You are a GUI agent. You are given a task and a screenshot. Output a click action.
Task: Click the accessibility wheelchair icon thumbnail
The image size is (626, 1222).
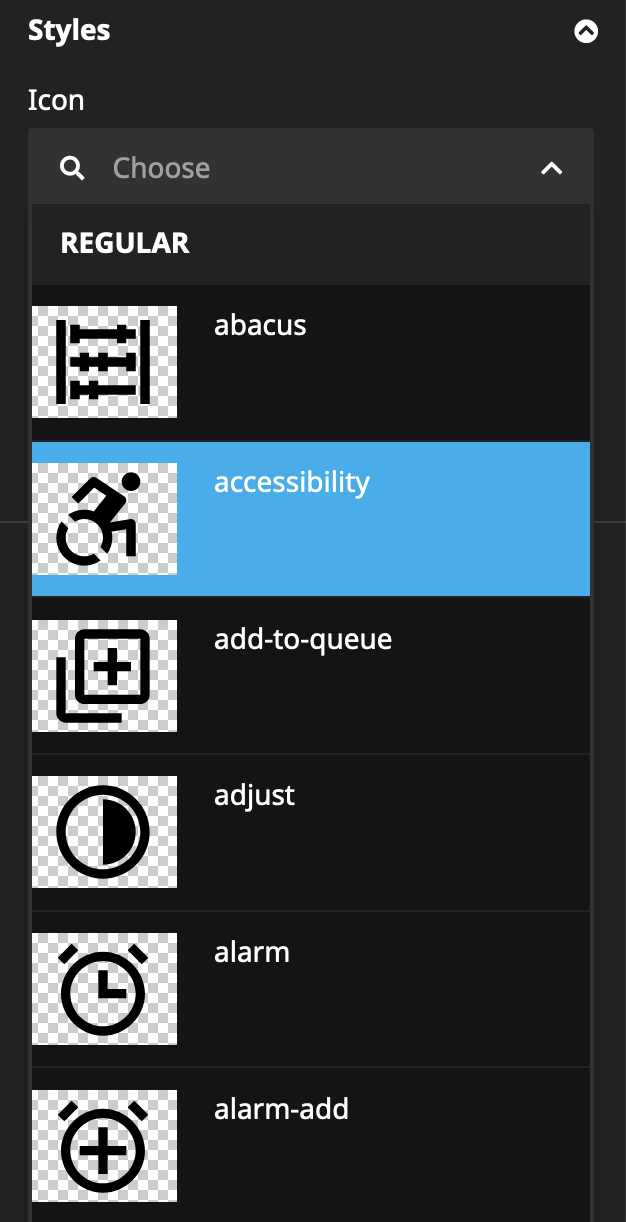click(104, 519)
